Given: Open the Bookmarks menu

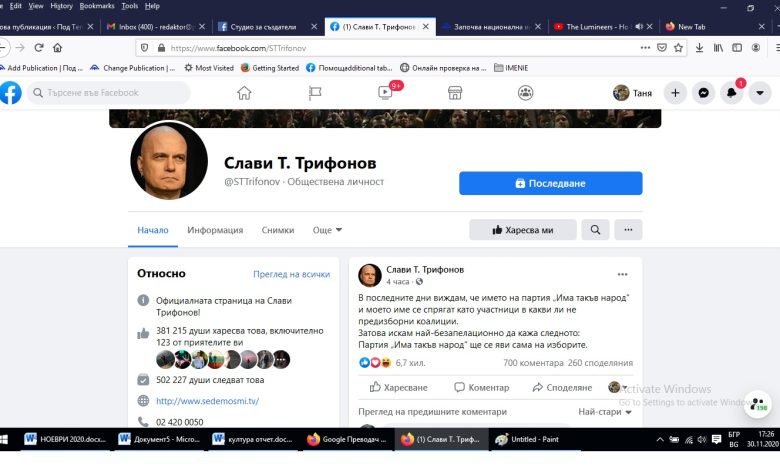Looking at the screenshot, I should 97,6.
